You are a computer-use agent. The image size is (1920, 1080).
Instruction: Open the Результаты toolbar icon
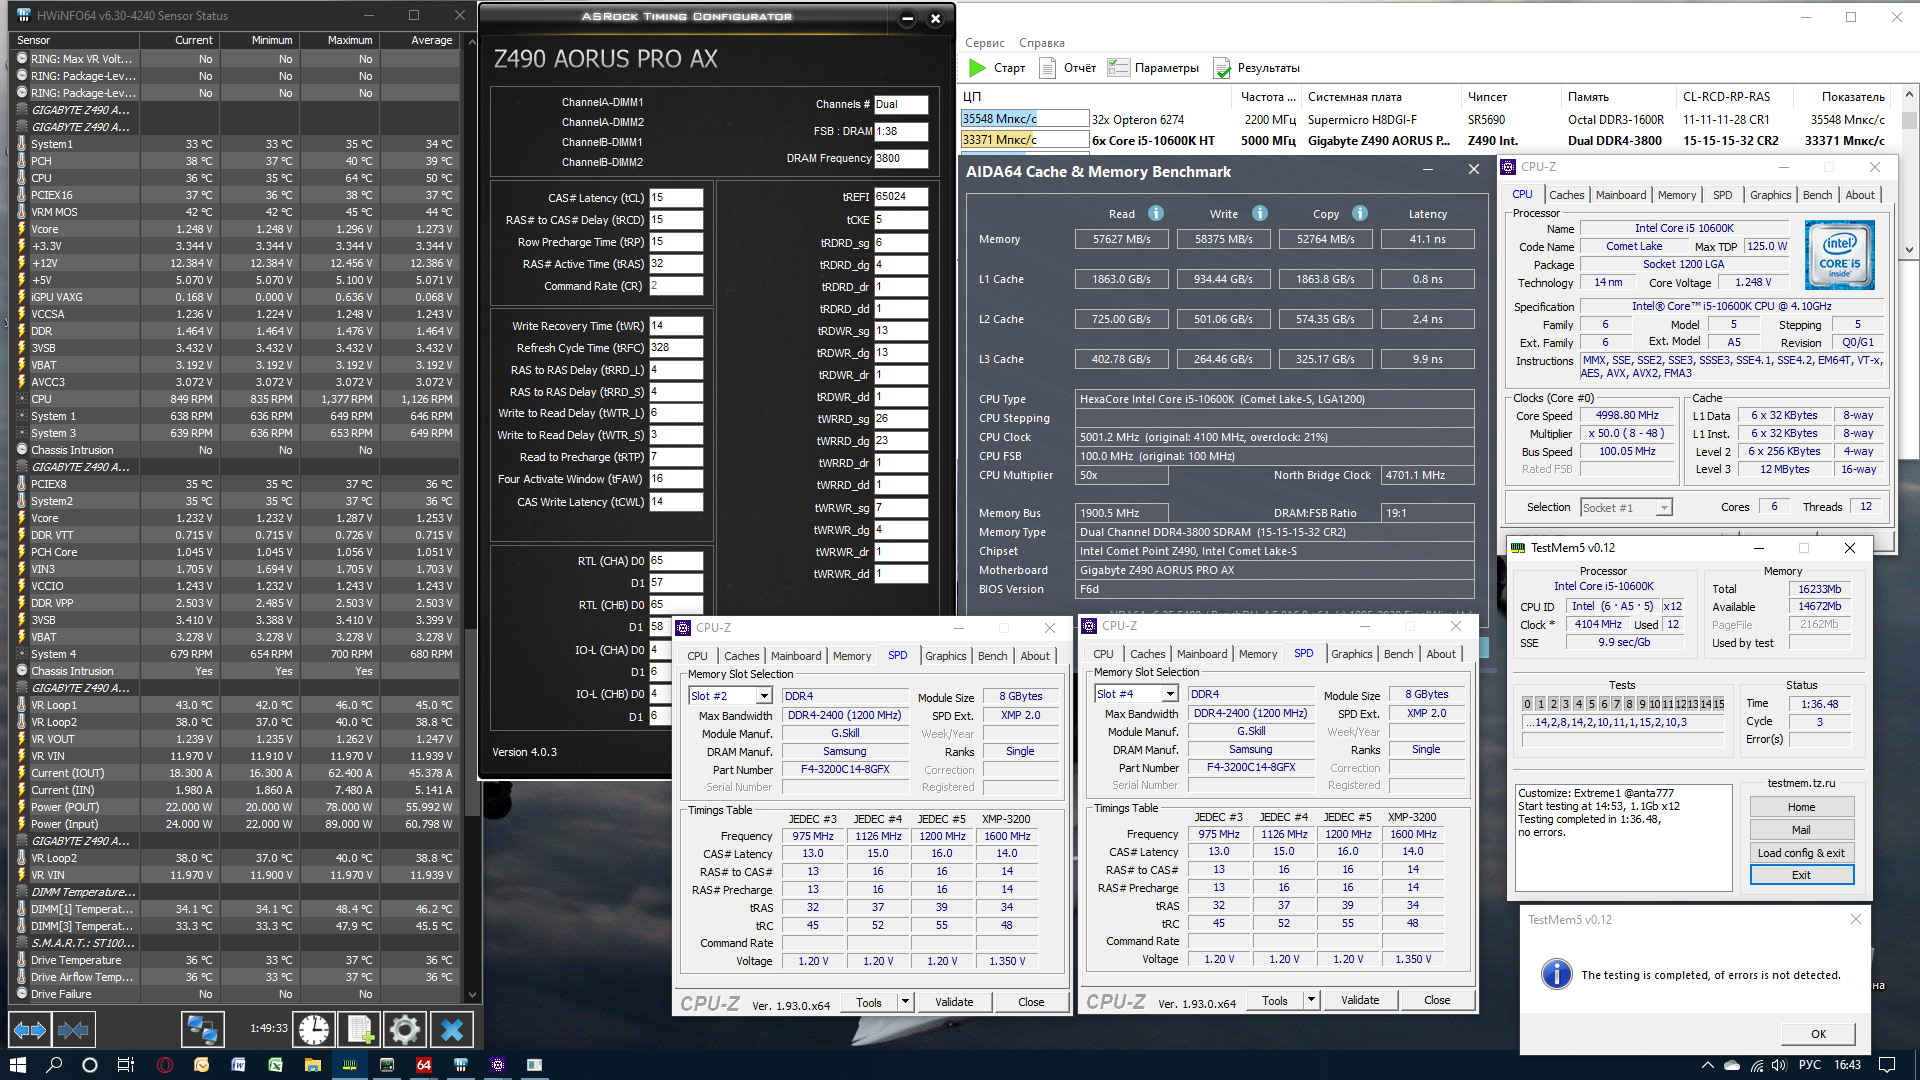tap(1222, 68)
